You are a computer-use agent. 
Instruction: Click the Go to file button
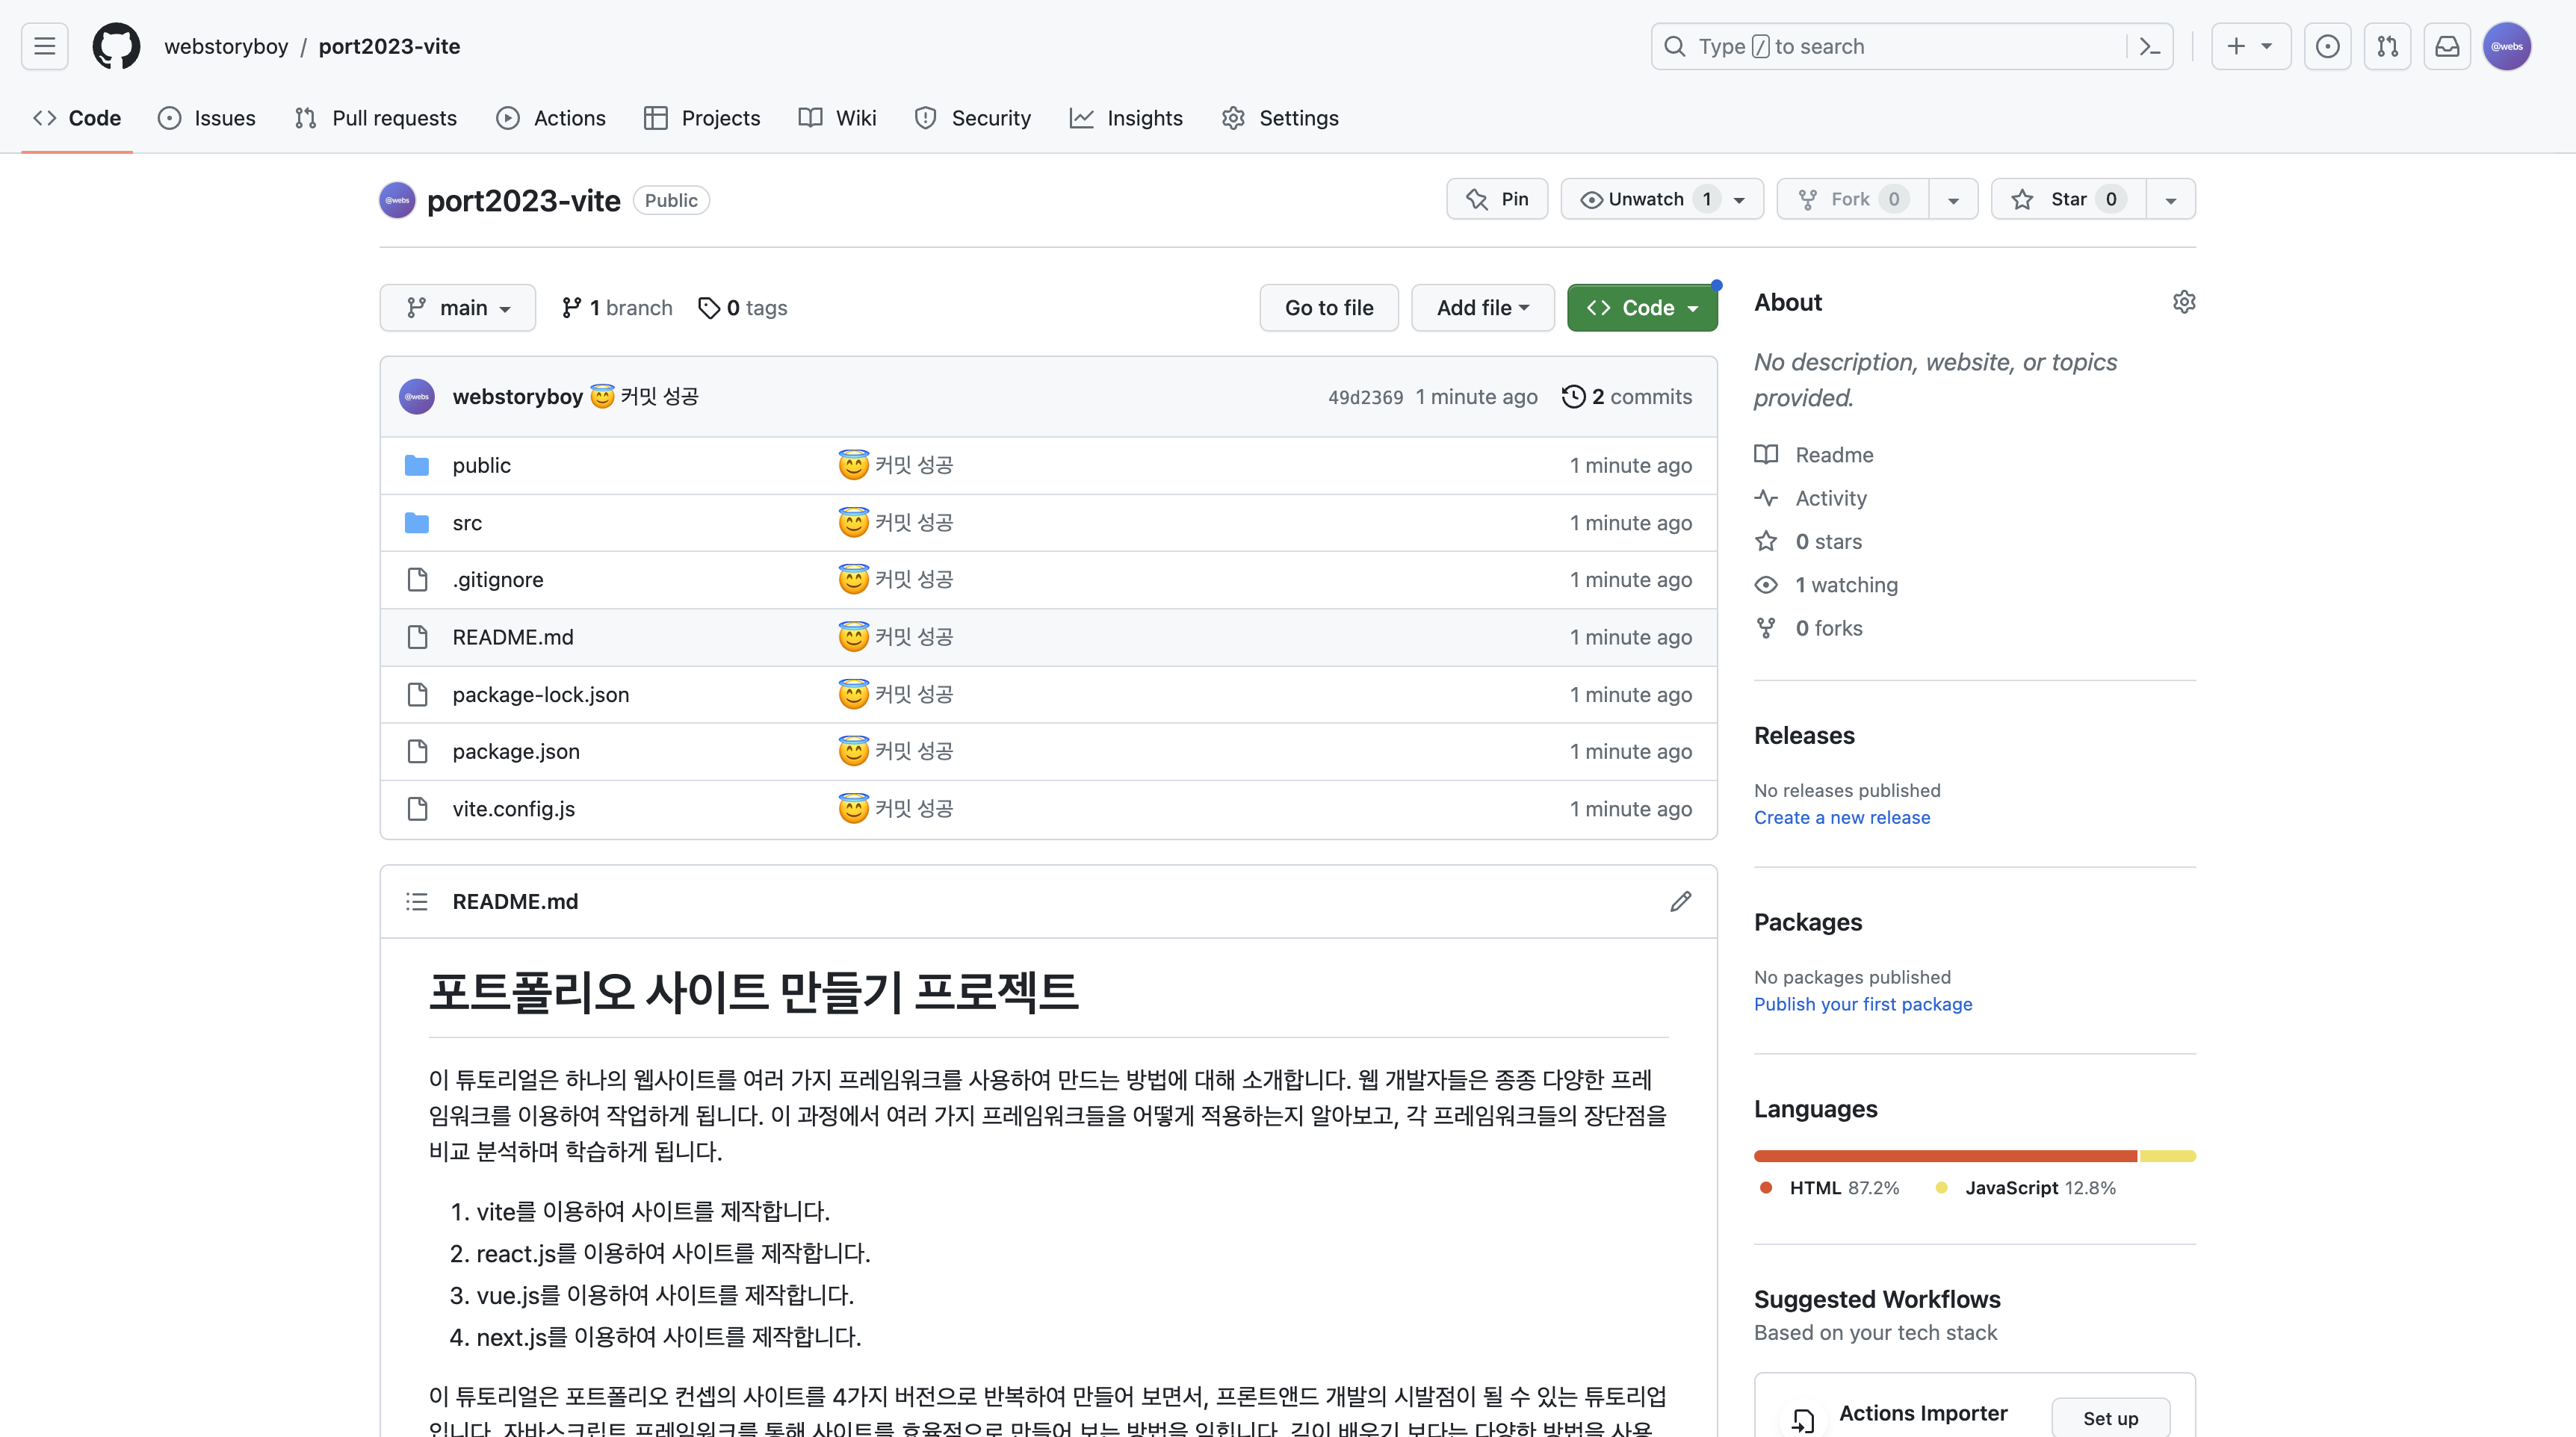tap(1329, 308)
